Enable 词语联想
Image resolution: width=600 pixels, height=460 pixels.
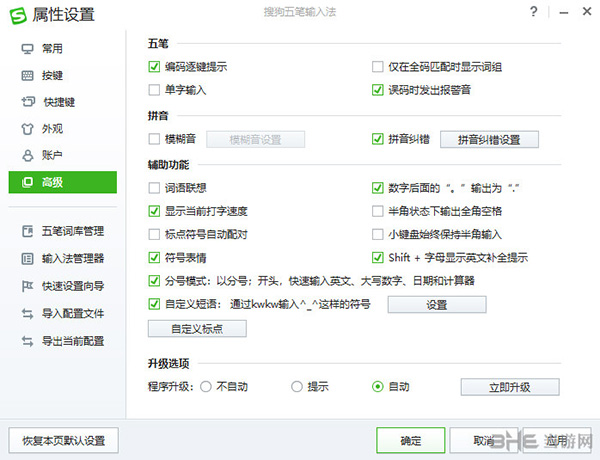154,188
